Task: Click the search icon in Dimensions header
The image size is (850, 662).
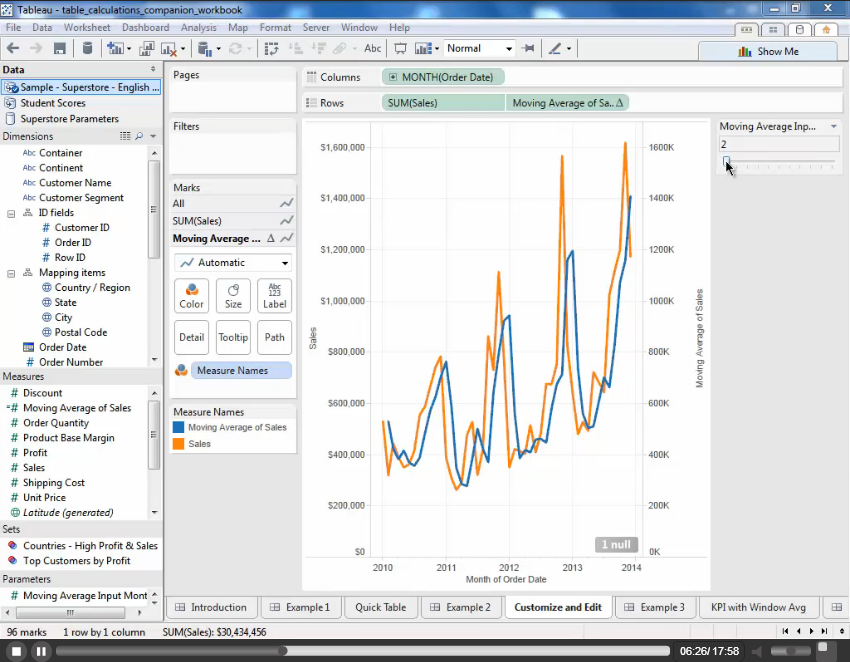Action: pos(139,136)
